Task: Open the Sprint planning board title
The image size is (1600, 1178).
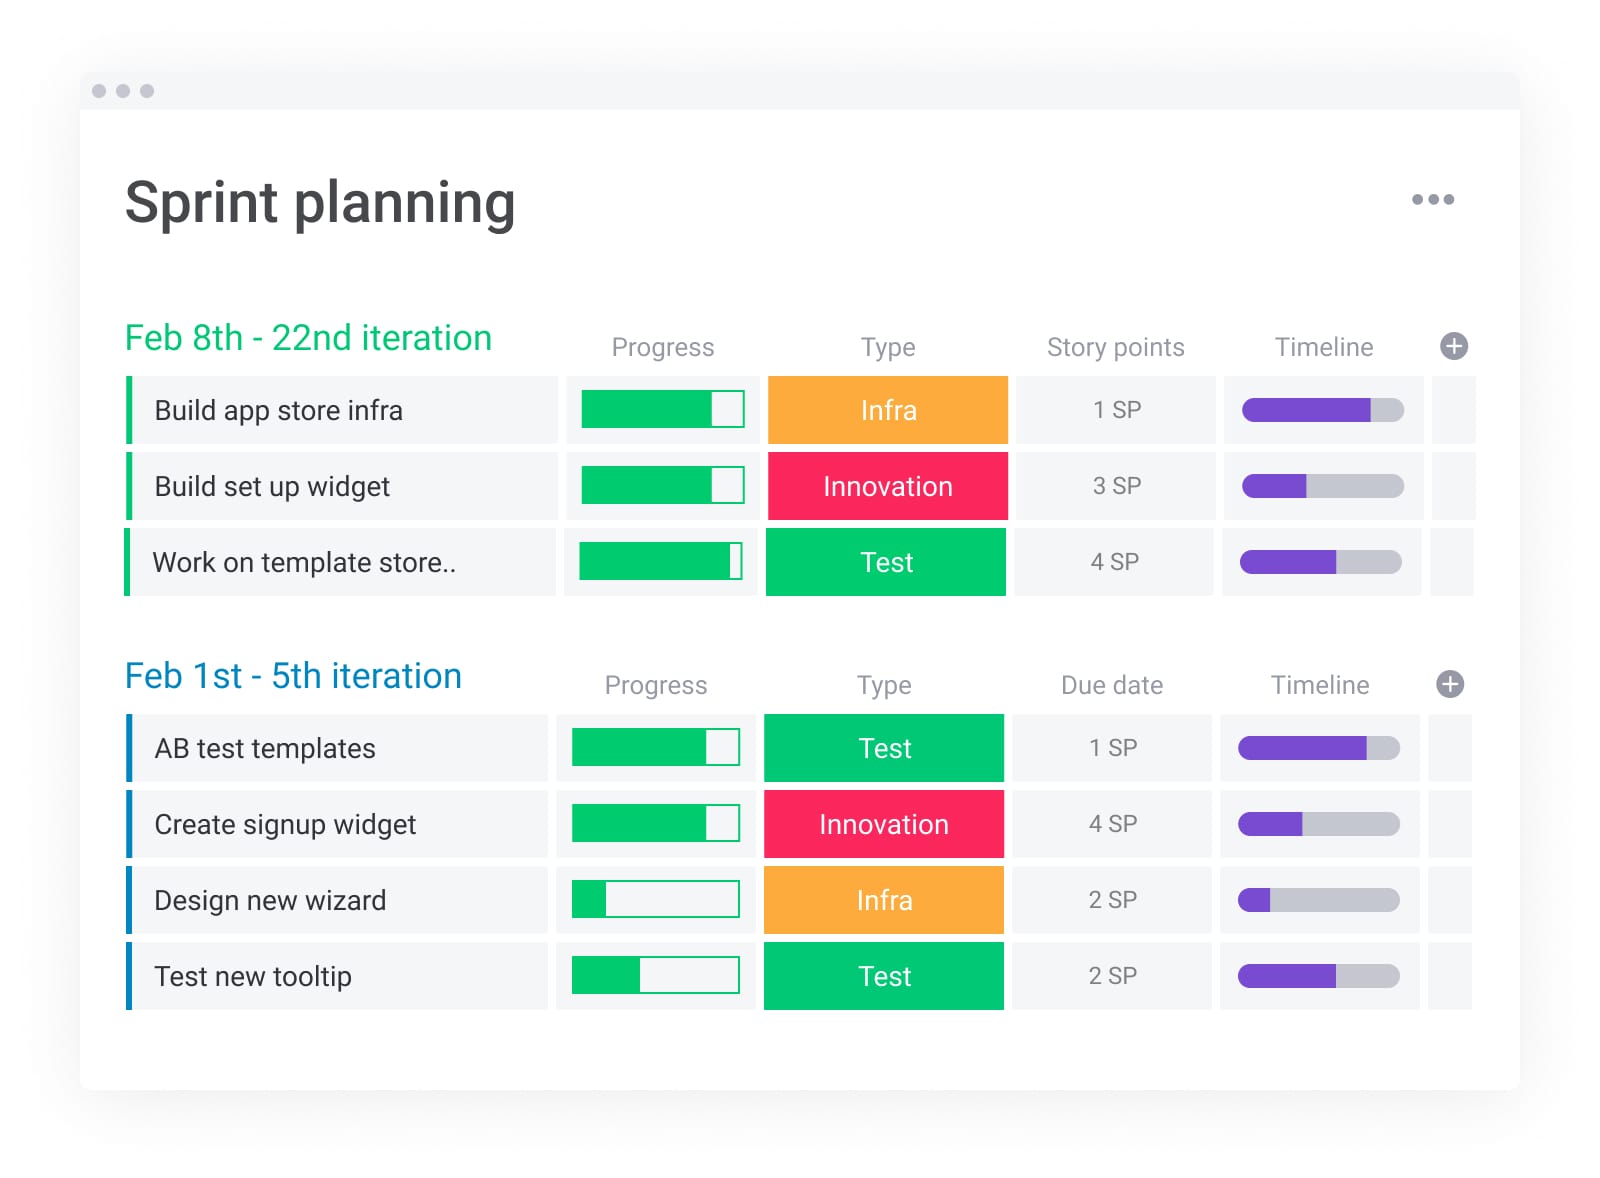Action: pyautogui.click(x=319, y=203)
